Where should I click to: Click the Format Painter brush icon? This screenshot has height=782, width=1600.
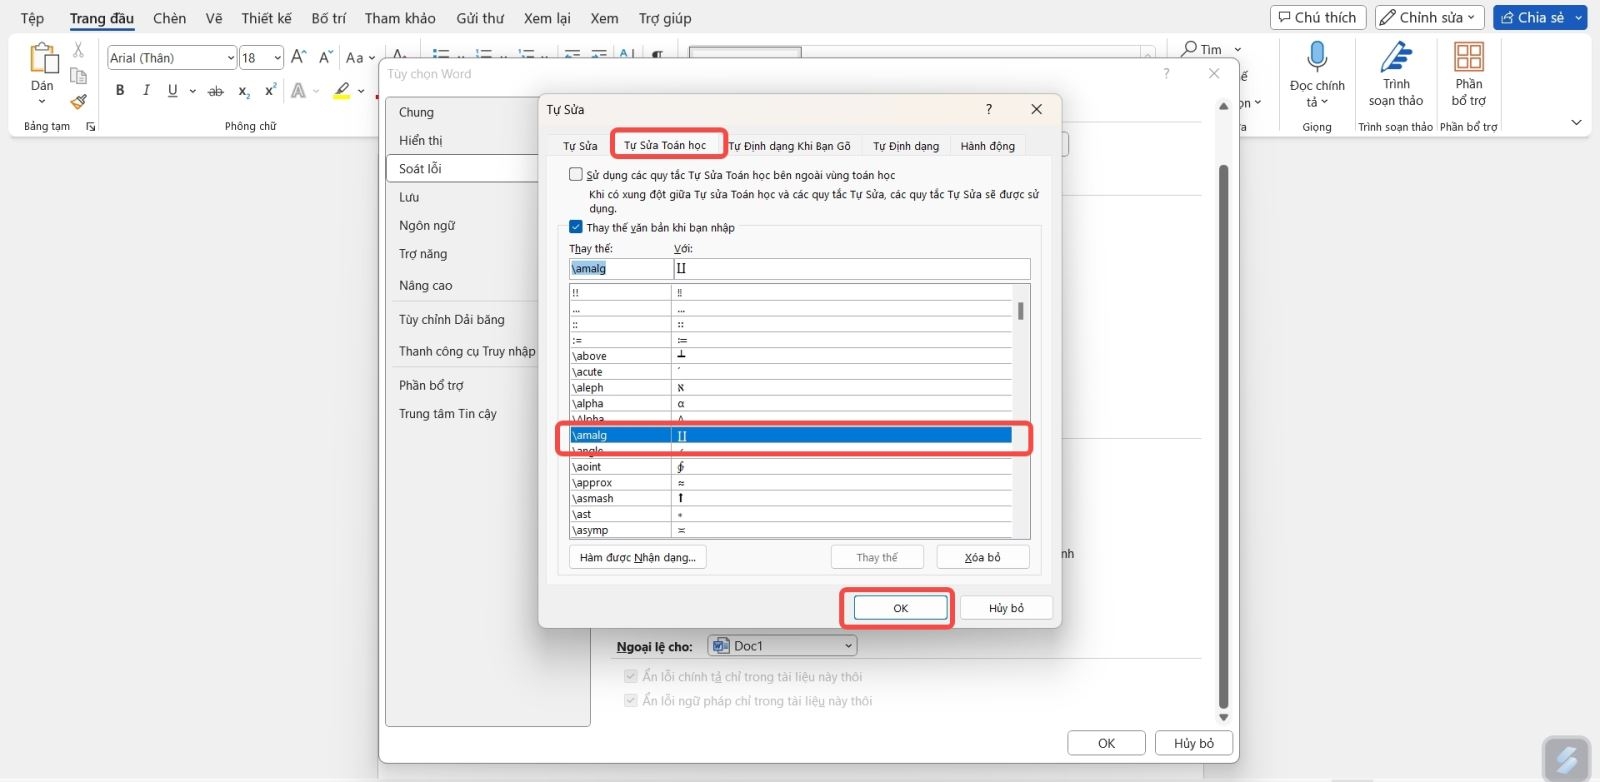[79, 101]
